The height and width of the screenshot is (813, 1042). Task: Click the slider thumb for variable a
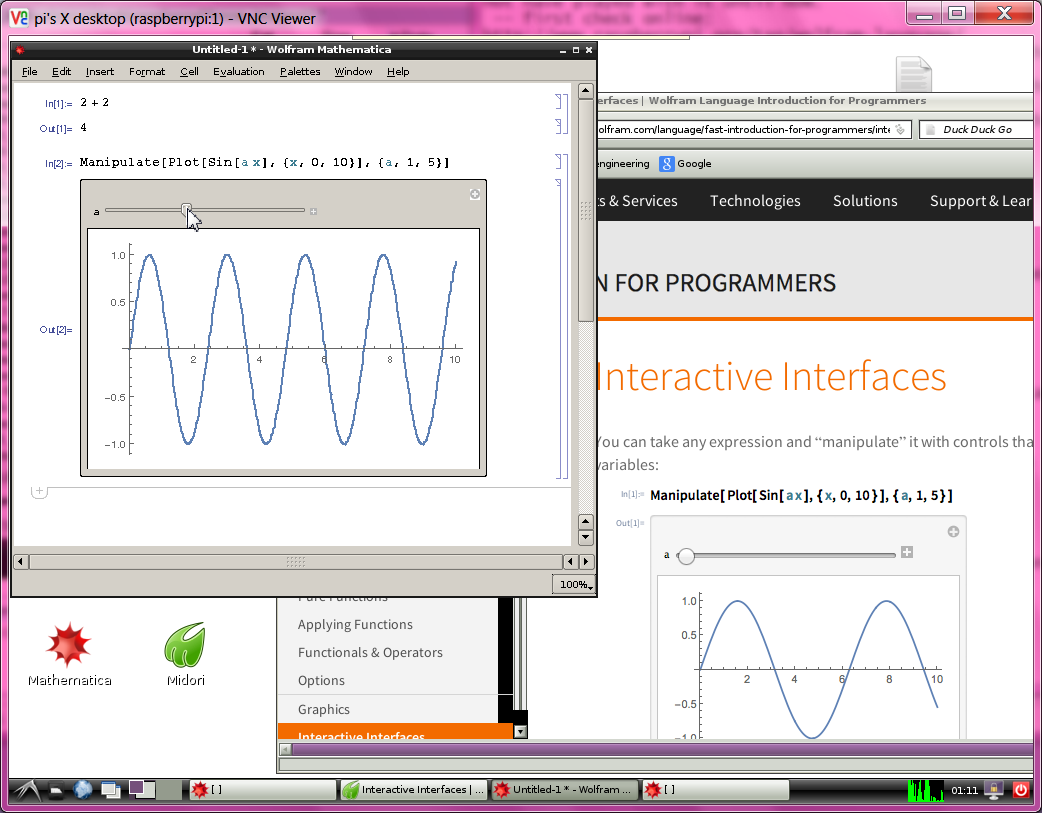click(187, 210)
